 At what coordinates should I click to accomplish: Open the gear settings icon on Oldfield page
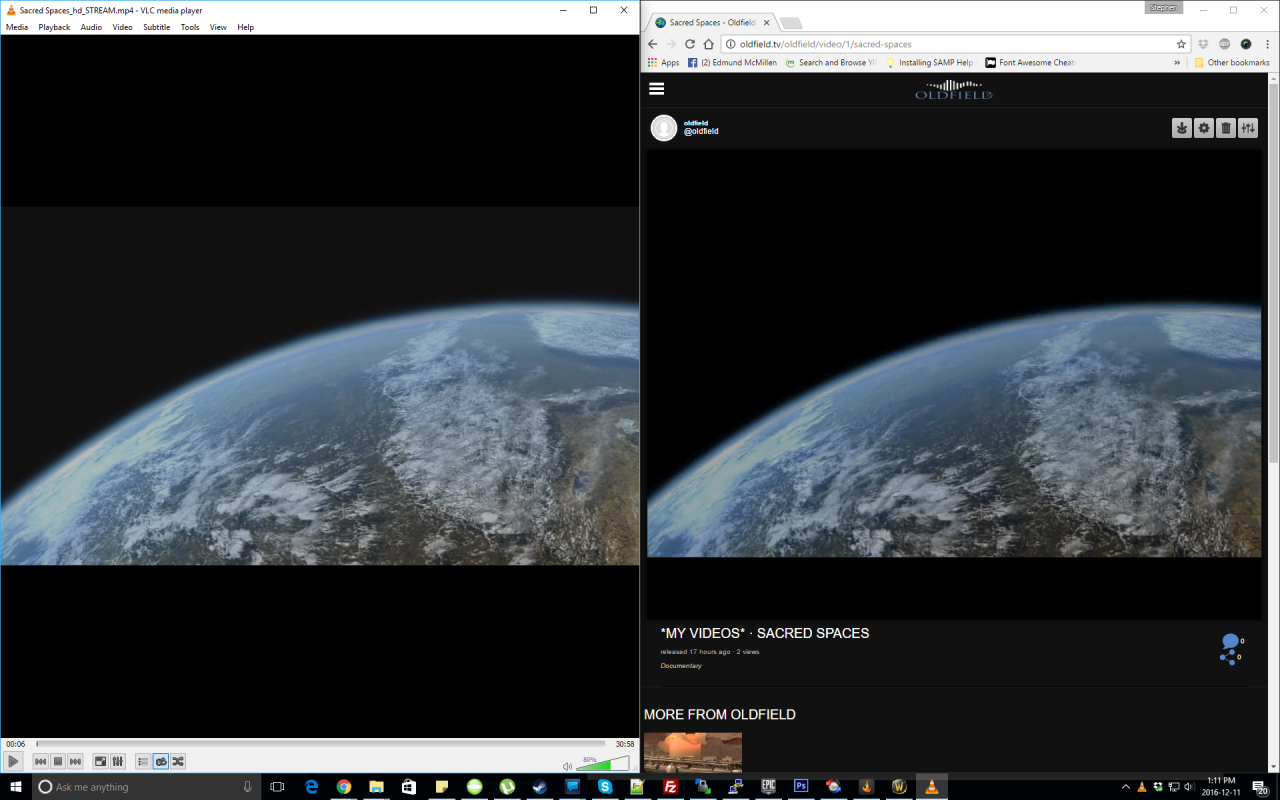(1204, 128)
